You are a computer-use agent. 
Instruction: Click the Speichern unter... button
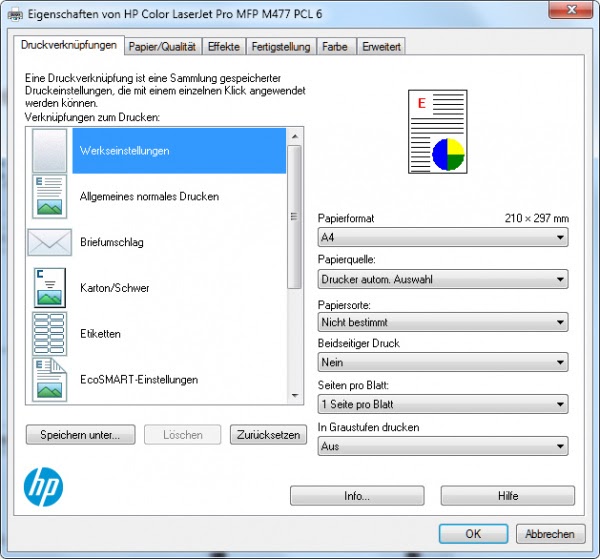[x=80, y=435]
